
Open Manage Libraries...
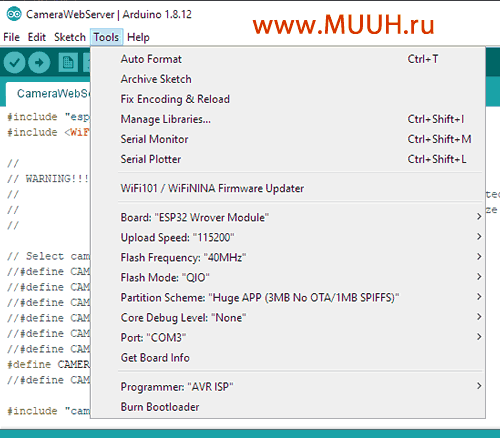coord(288,119)
